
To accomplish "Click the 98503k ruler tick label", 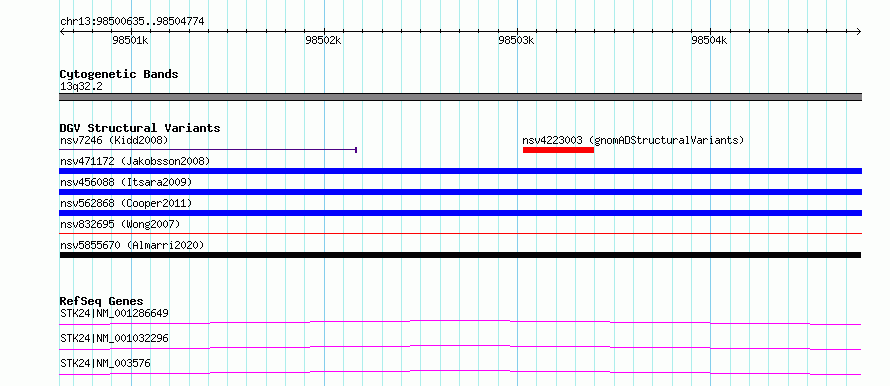I will pos(517,40).
